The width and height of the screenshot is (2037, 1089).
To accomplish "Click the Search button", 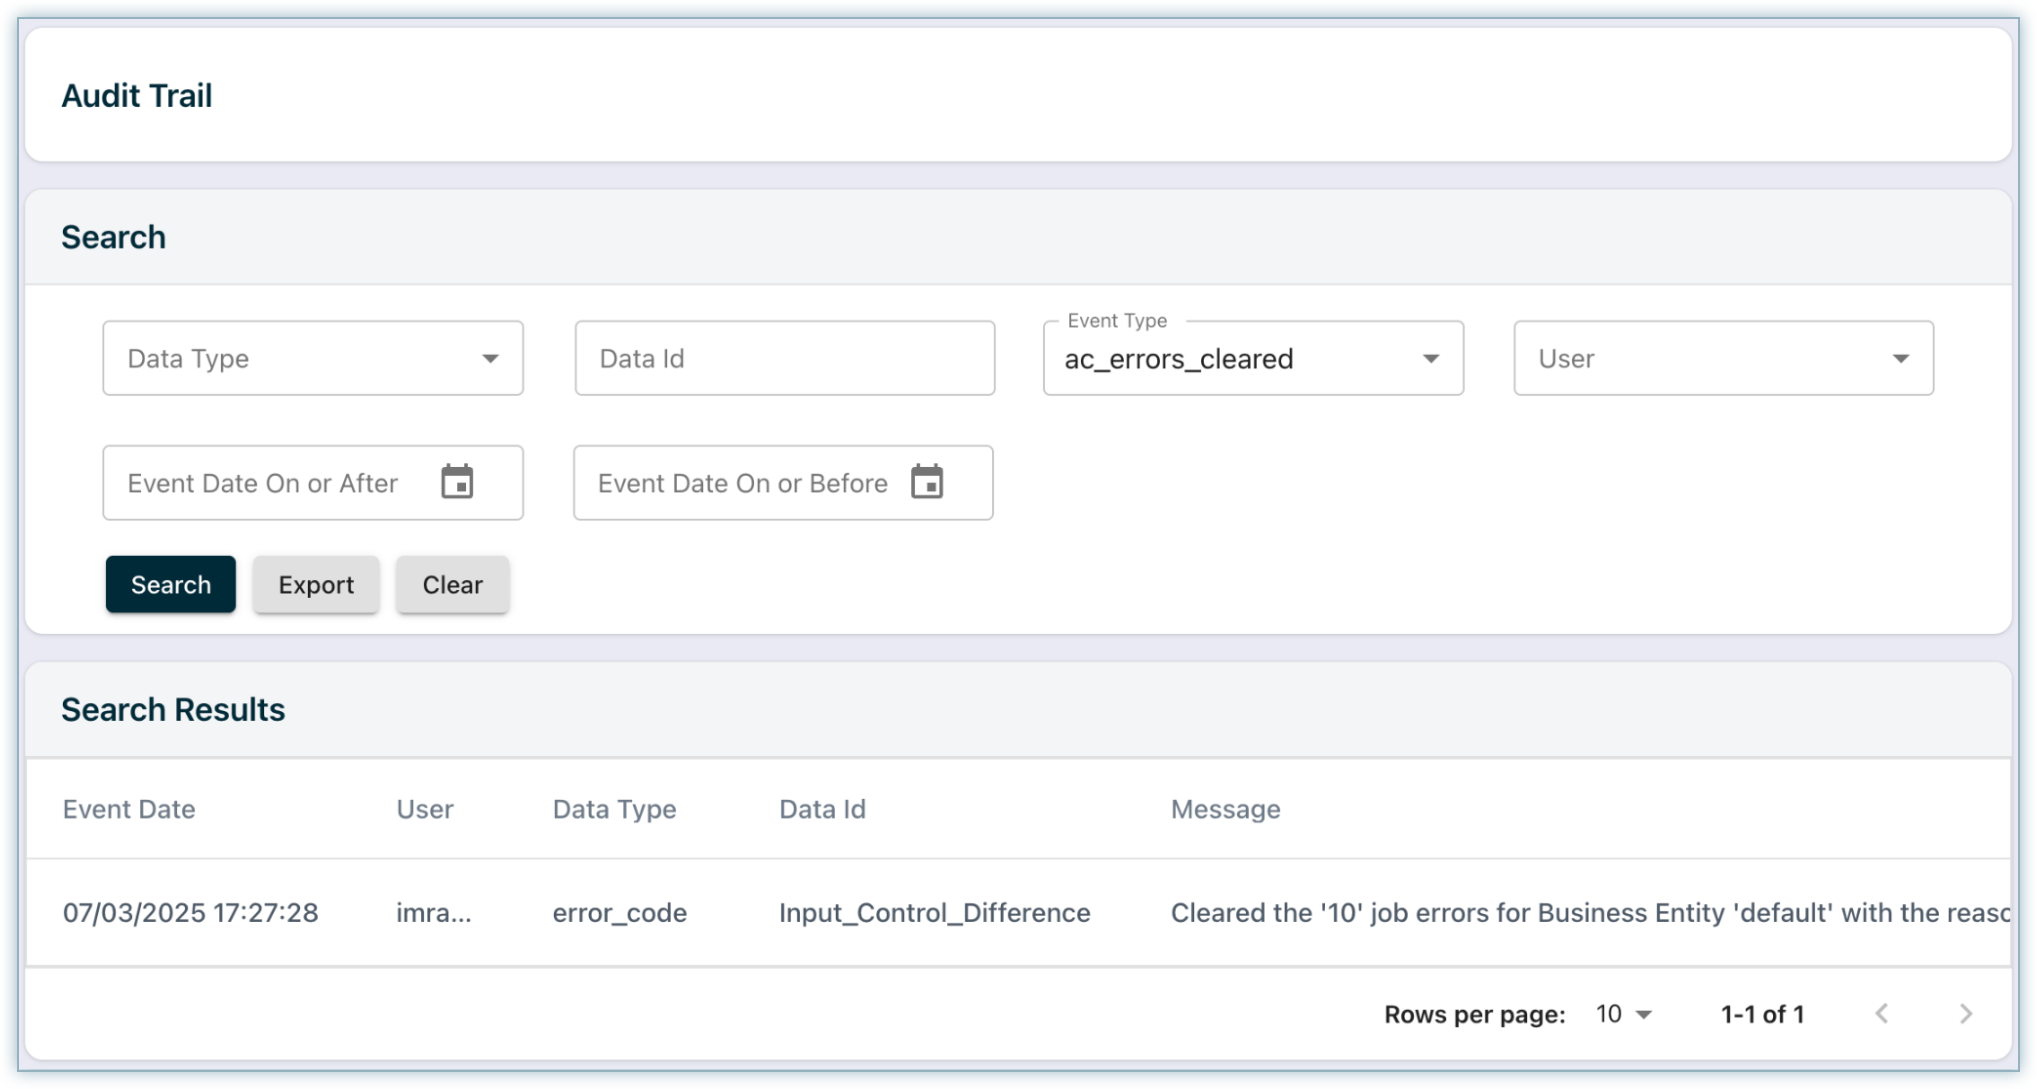I will point(171,584).
